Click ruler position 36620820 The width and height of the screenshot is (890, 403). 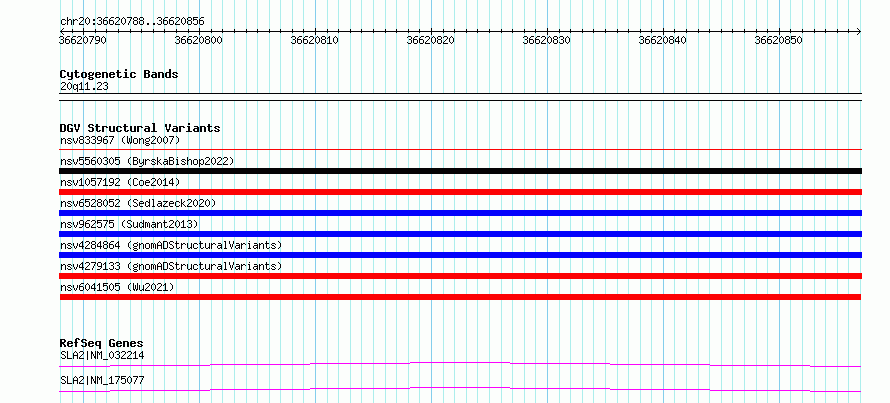431,40
